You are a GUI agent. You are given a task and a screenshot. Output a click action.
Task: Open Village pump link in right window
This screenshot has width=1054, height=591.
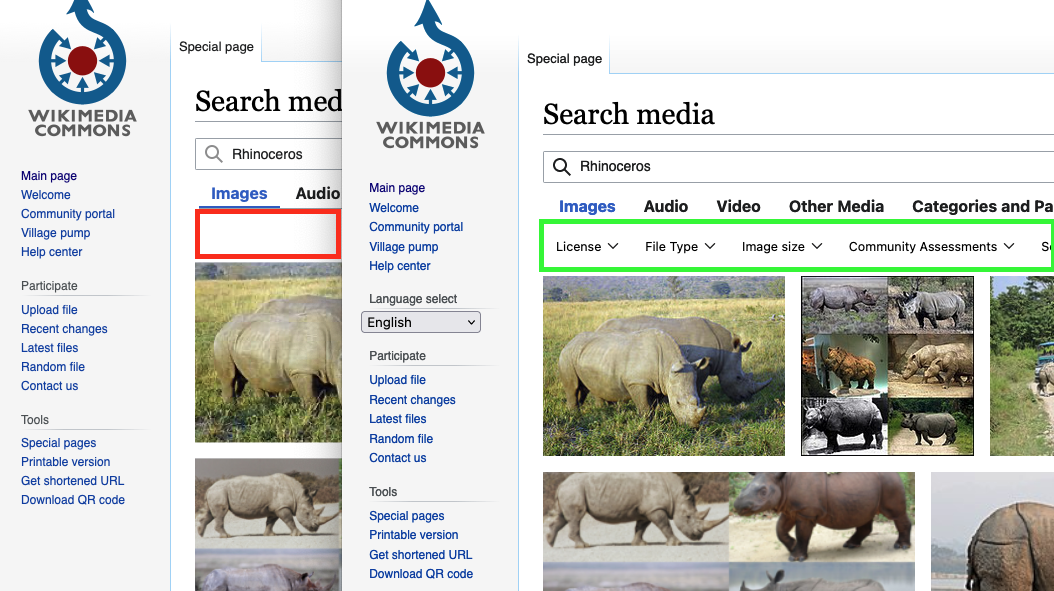click(x=403, y=247)
